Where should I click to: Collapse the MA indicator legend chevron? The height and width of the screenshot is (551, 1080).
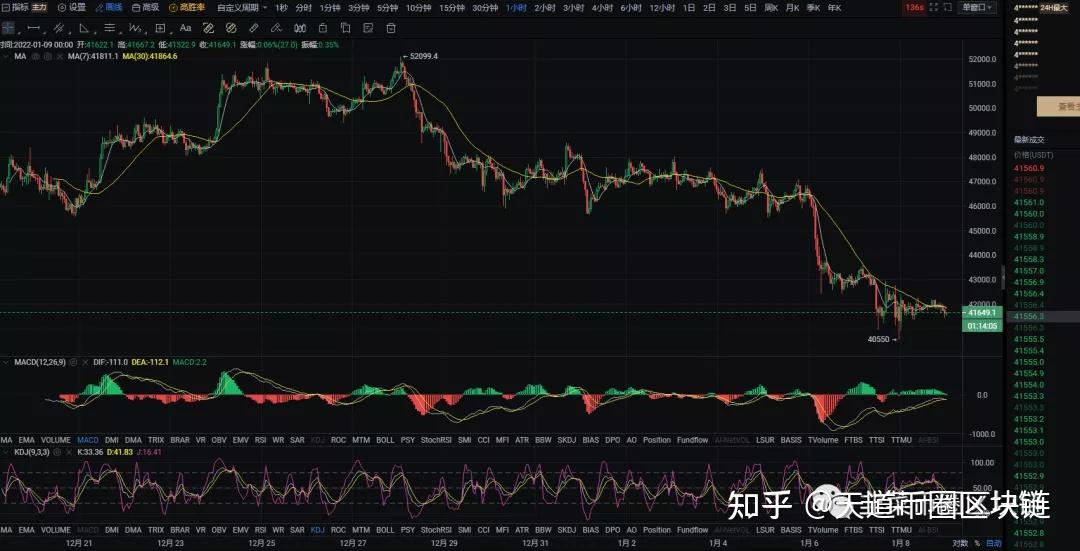coord(6,56)
